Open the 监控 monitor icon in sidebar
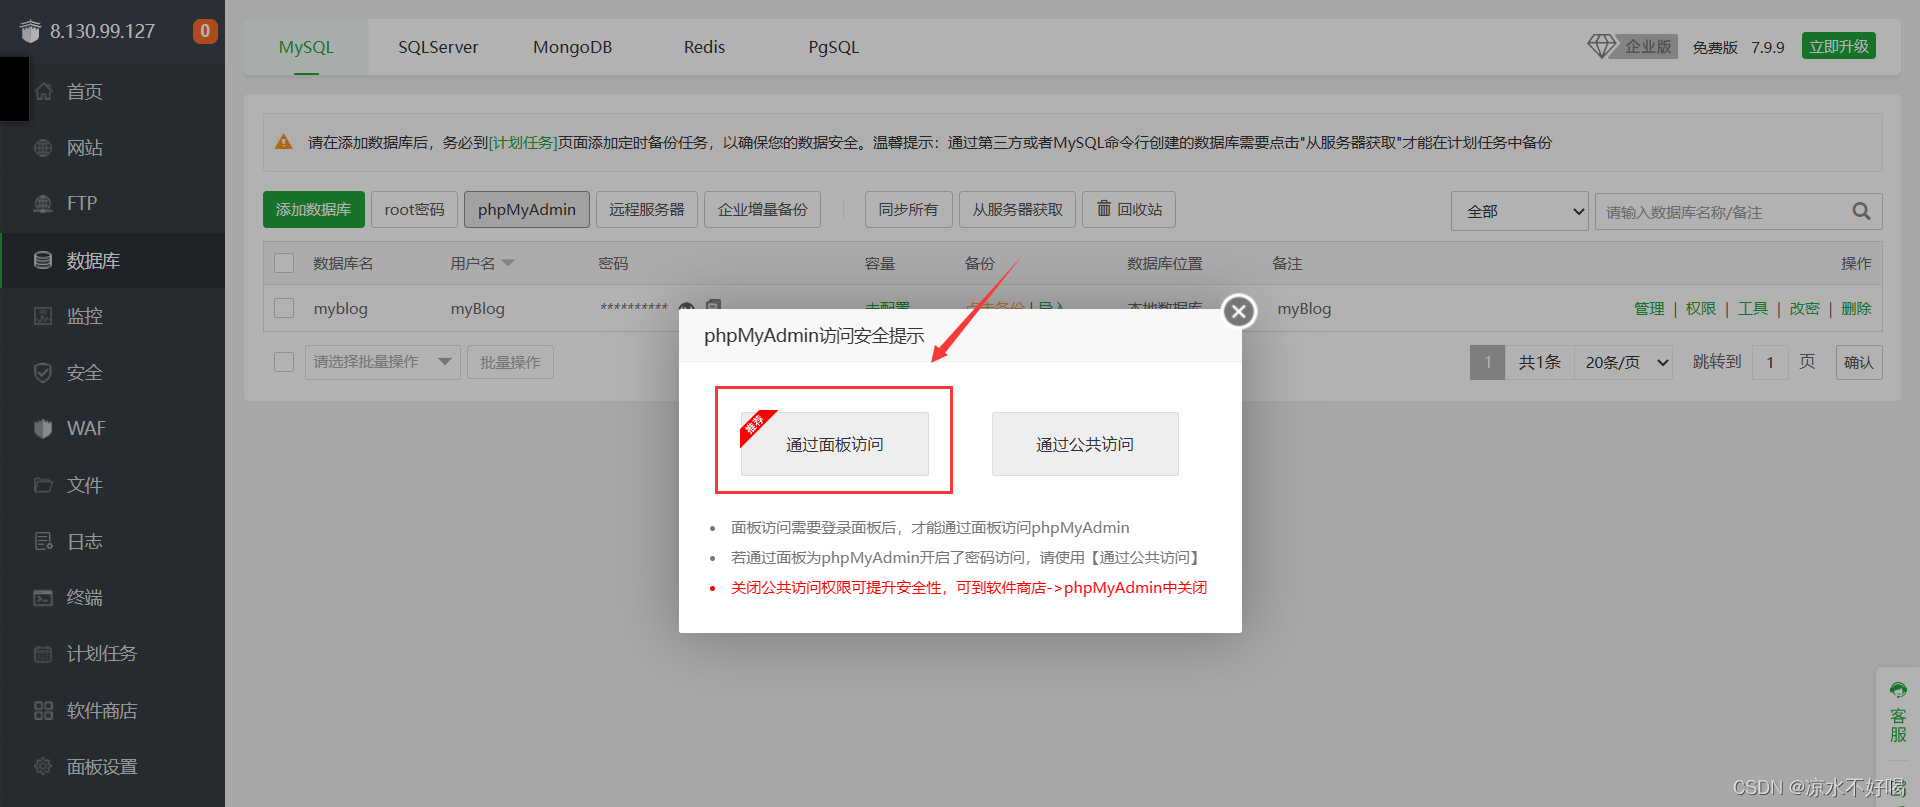The height and width of the screenshot is (807, 1920). click(43, 316)
